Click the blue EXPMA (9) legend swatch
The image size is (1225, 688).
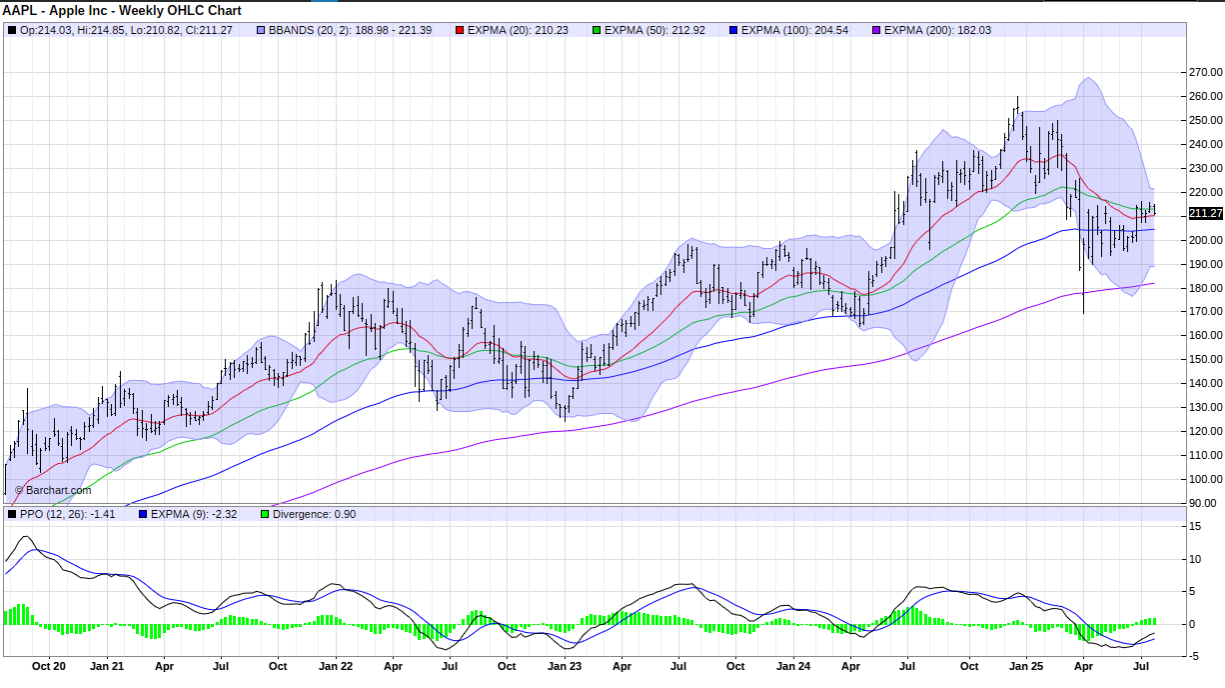[x=143, y=514]
